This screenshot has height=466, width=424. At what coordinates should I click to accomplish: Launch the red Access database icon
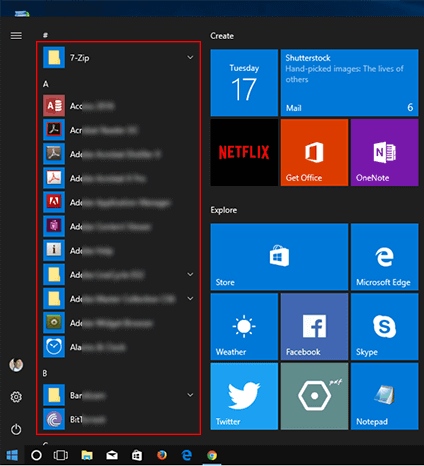click(54, 106)
